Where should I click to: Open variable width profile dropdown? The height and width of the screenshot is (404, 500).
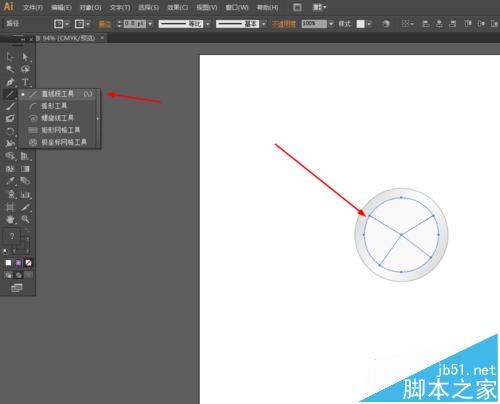point(208,24)
